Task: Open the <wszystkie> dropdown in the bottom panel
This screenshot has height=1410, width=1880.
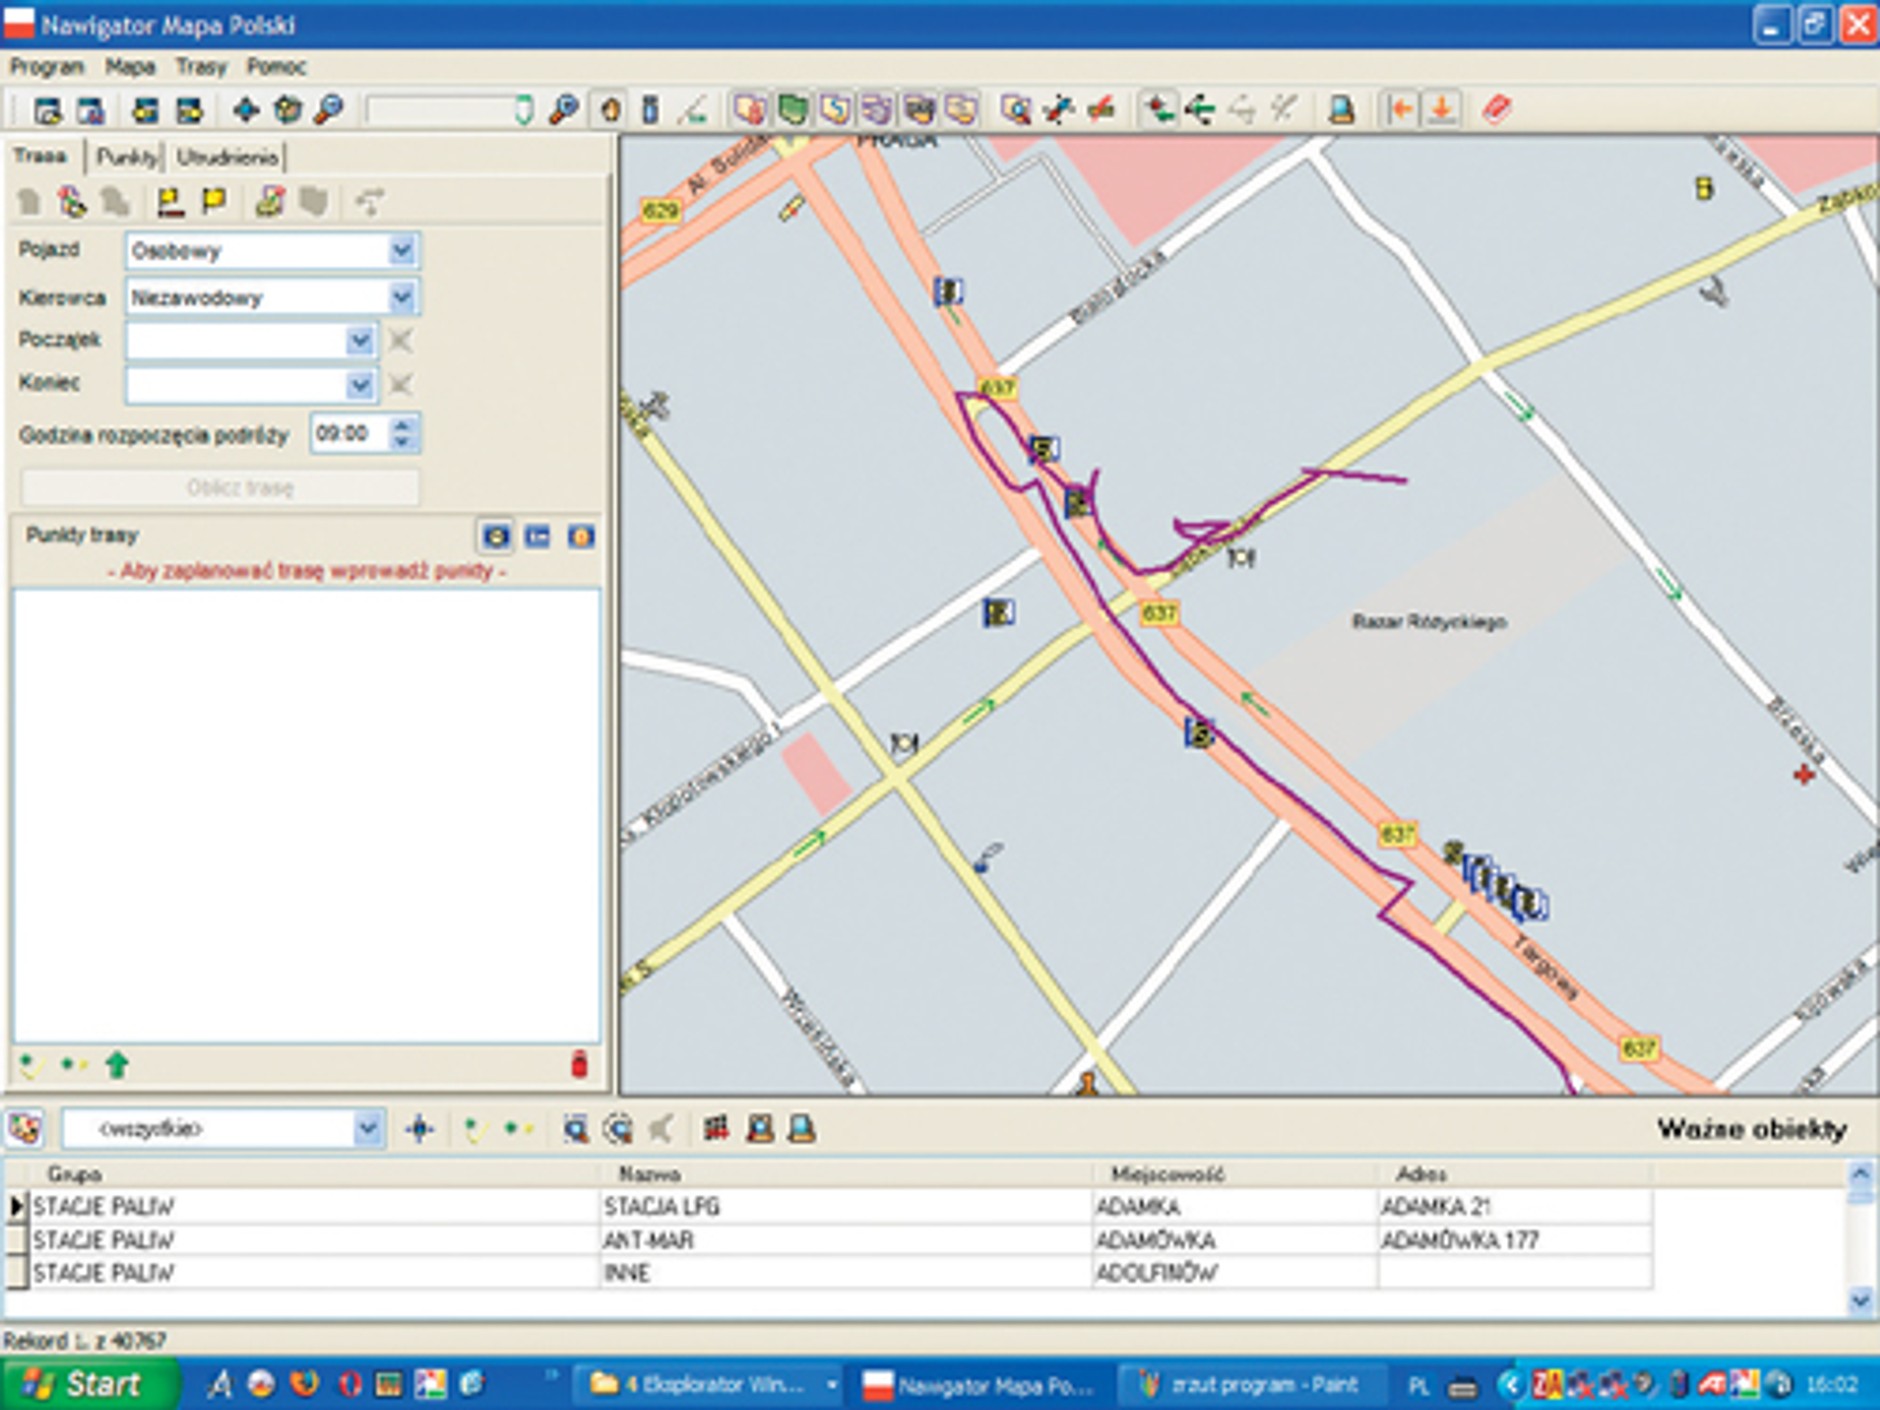Action: (368, 1128)
